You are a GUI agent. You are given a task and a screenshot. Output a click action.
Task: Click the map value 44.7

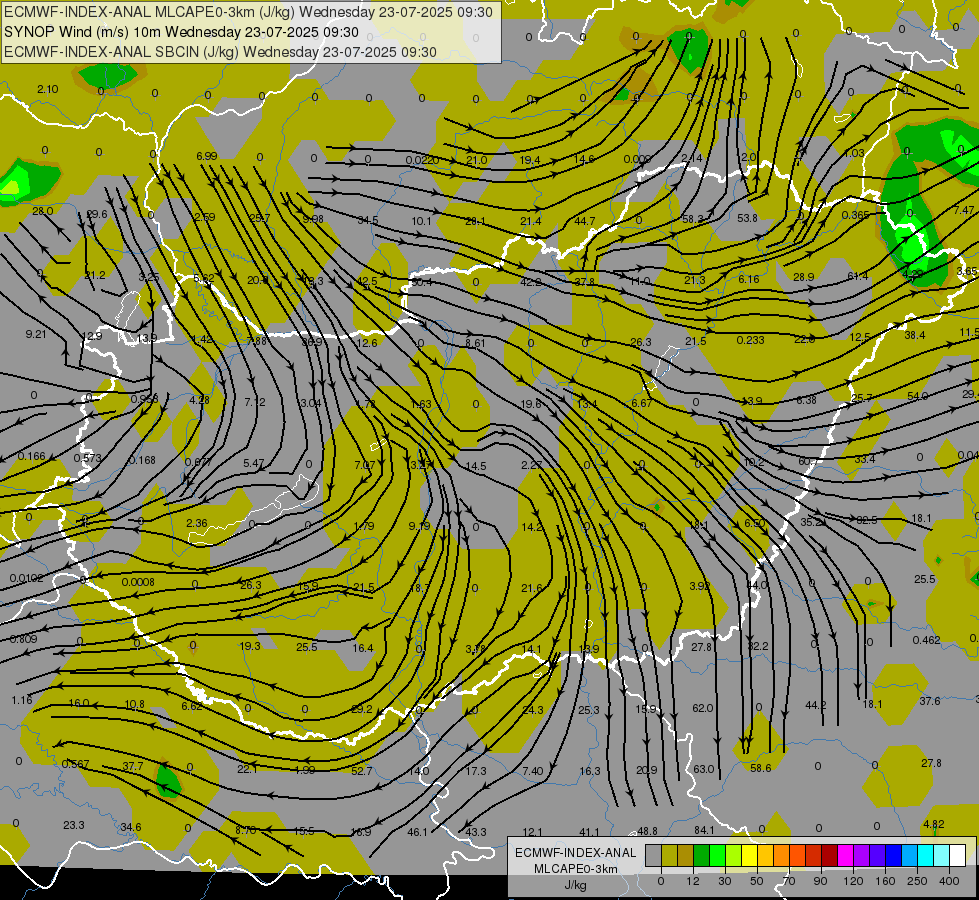[584, 221]
